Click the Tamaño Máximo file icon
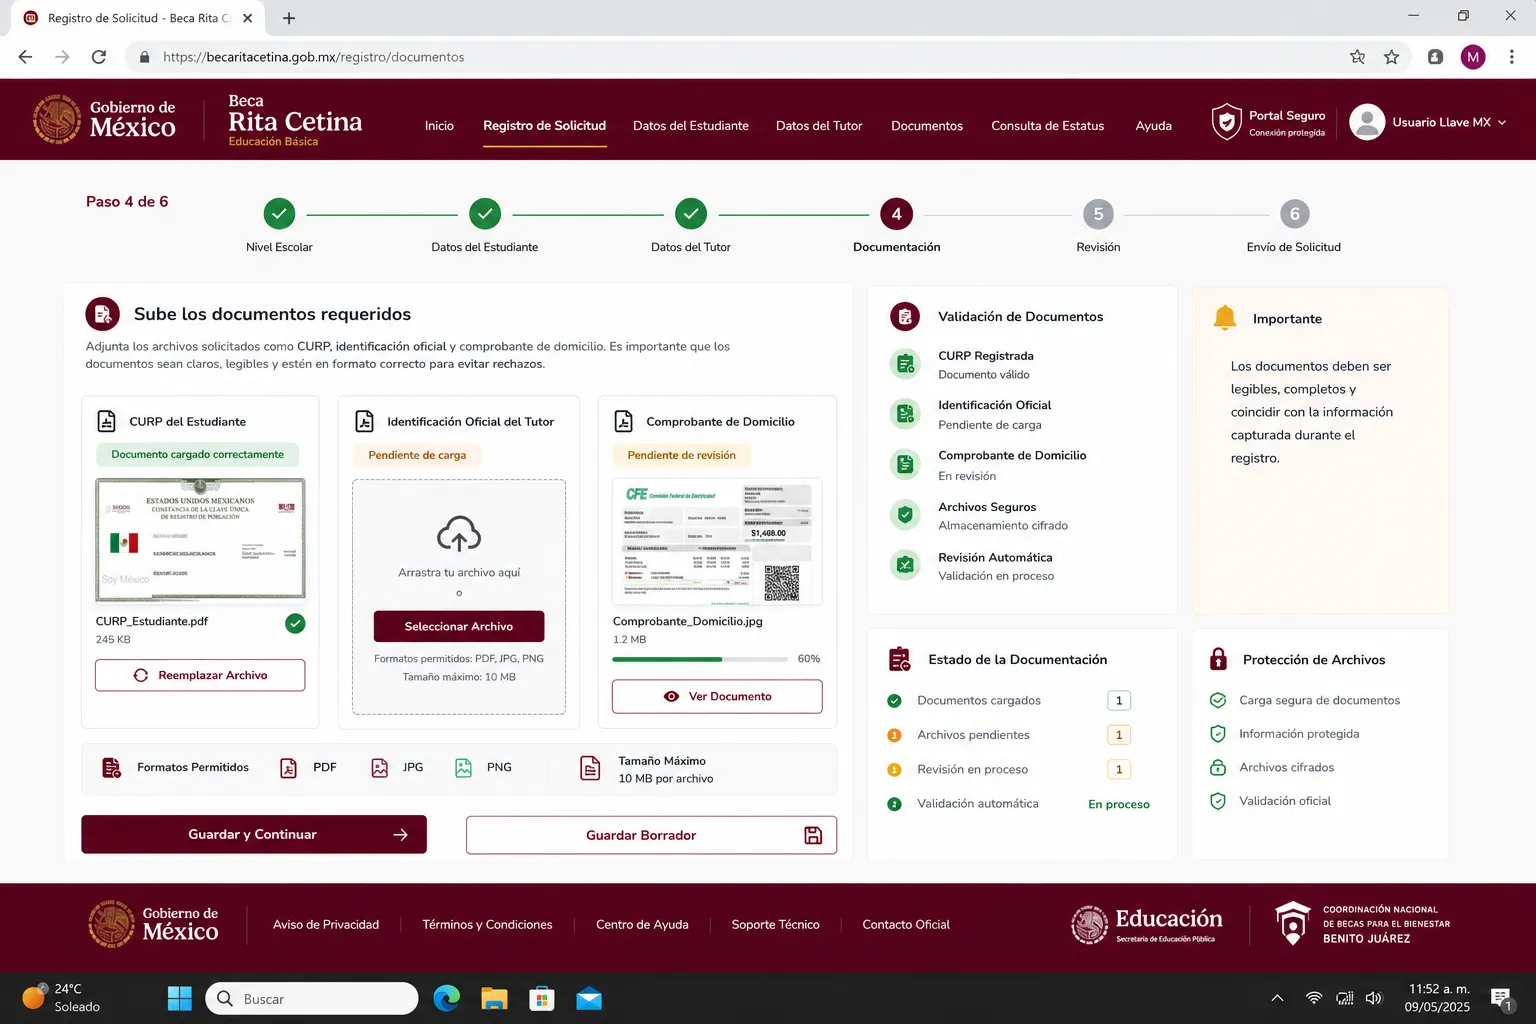The image size is (1536, 1024). tap(590, 768)
